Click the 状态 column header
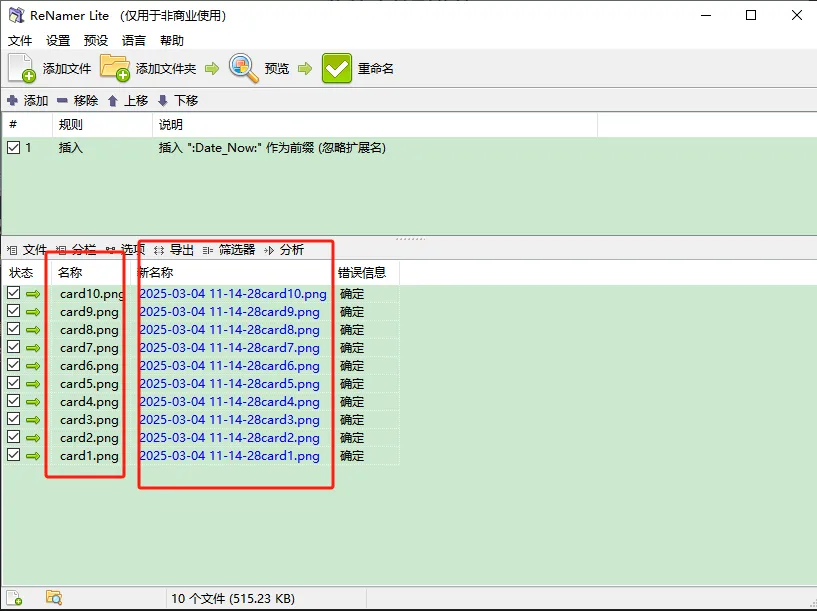This screenshot has height=611, width=817. [x=21, y=272]
